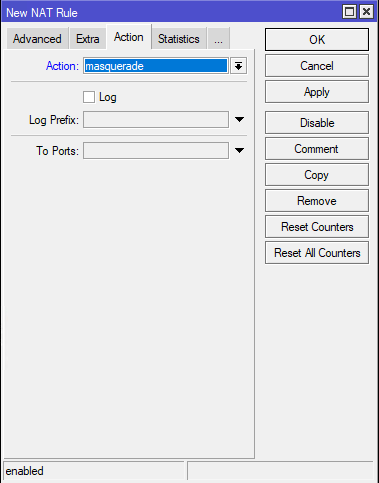Screen dimensions: 379x483
Task: Maximize the New NAT Rule window
Action: (x=349, y=12)
